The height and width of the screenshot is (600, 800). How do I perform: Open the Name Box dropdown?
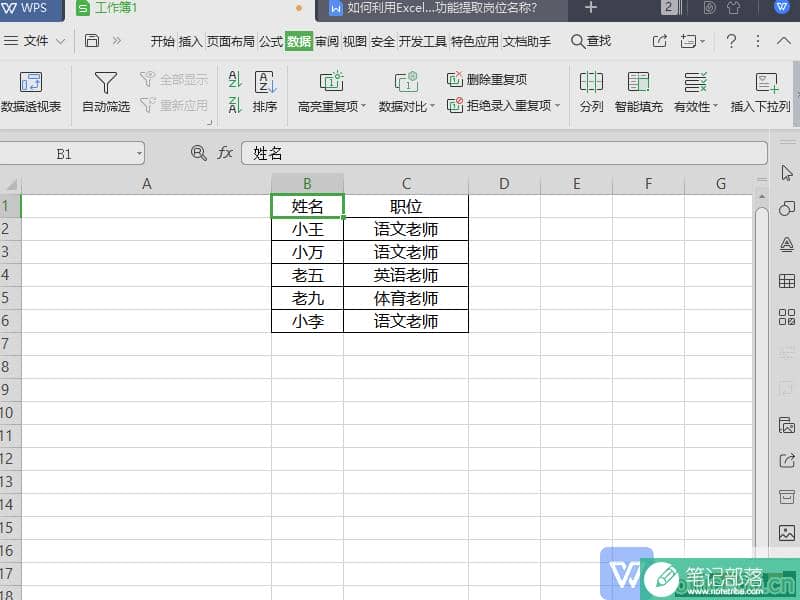139,154
